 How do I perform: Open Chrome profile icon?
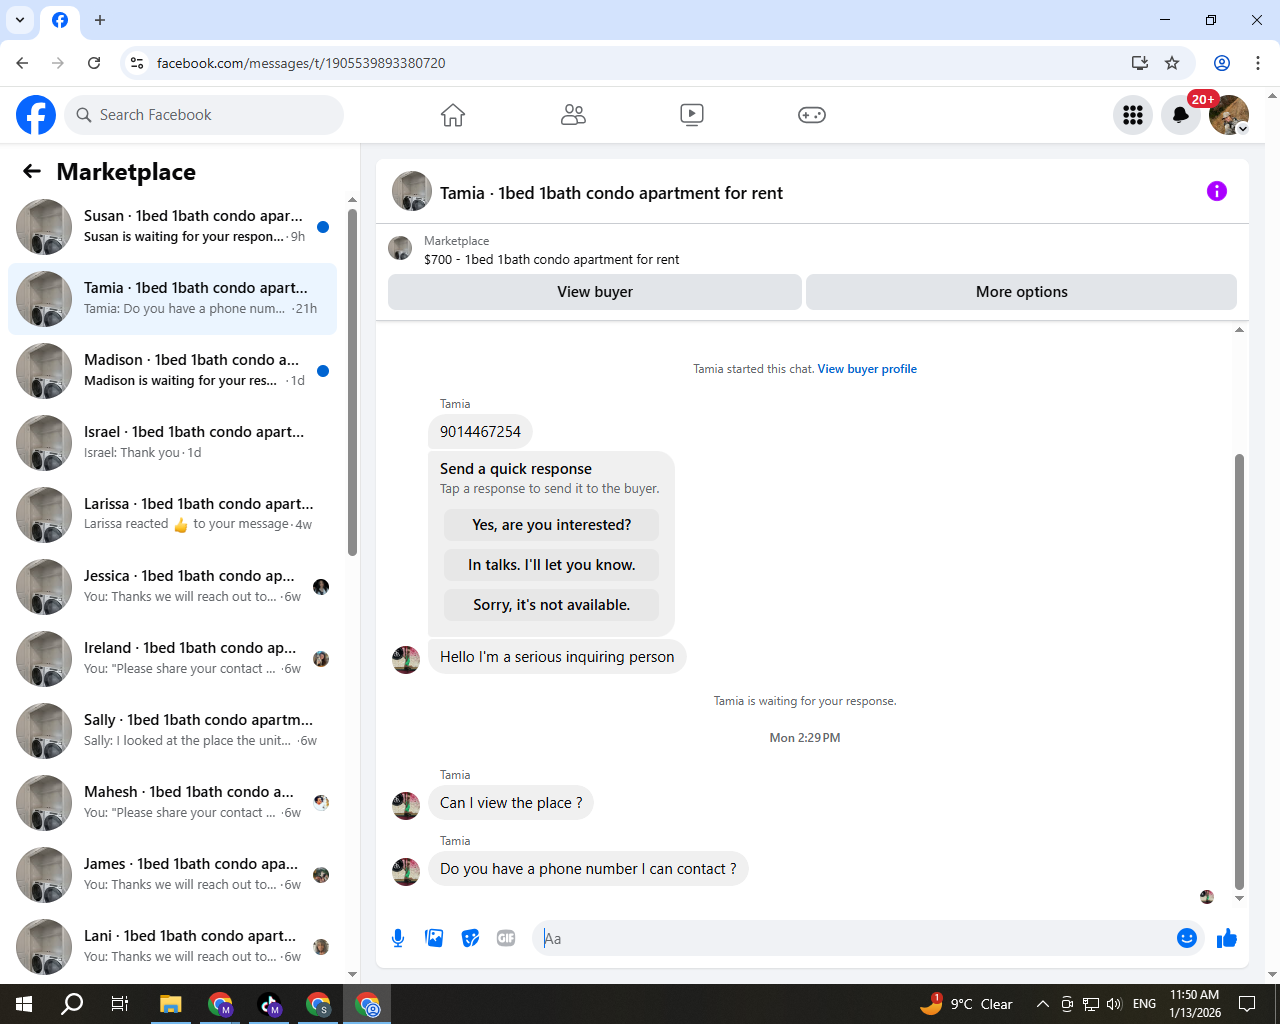(1222, 63)
